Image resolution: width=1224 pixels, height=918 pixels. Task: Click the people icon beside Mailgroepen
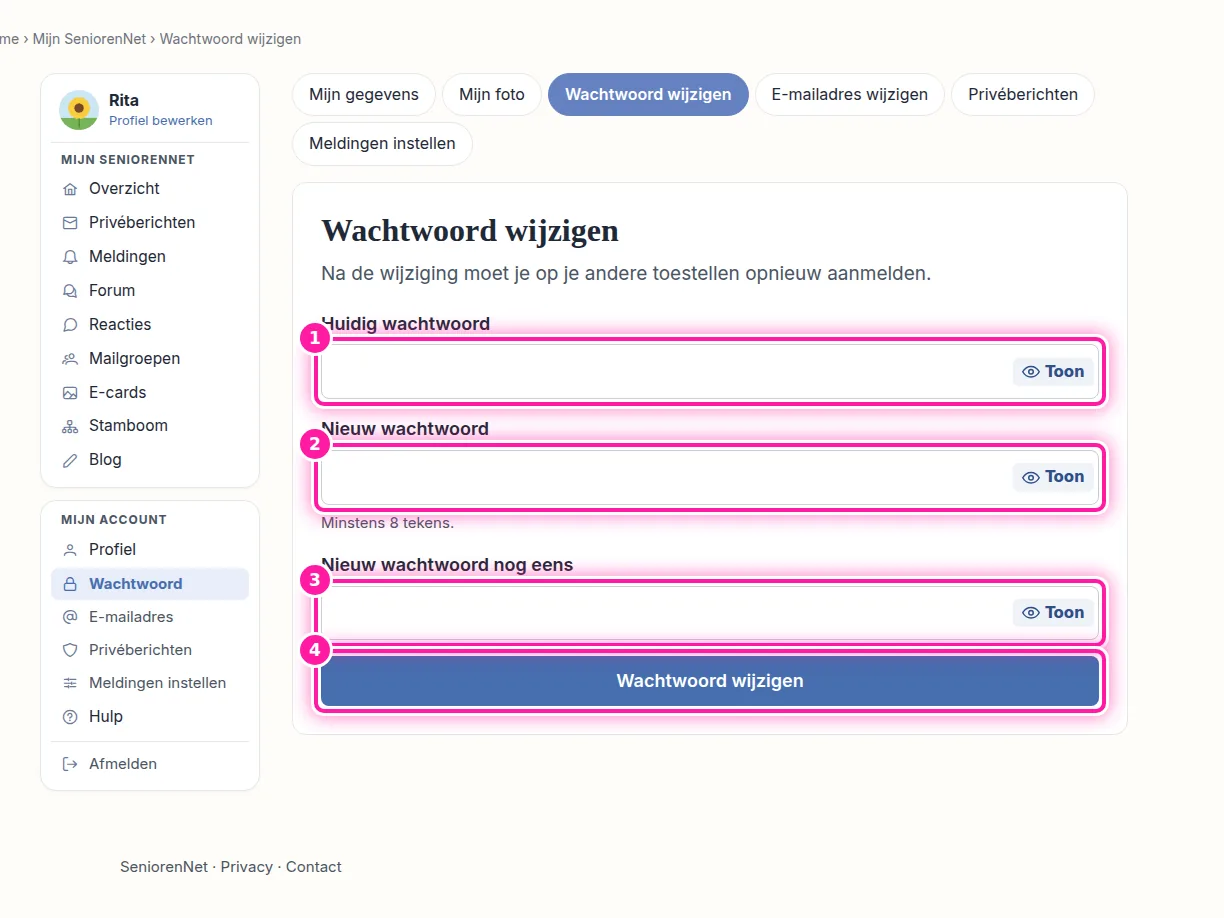click(70, 359)
